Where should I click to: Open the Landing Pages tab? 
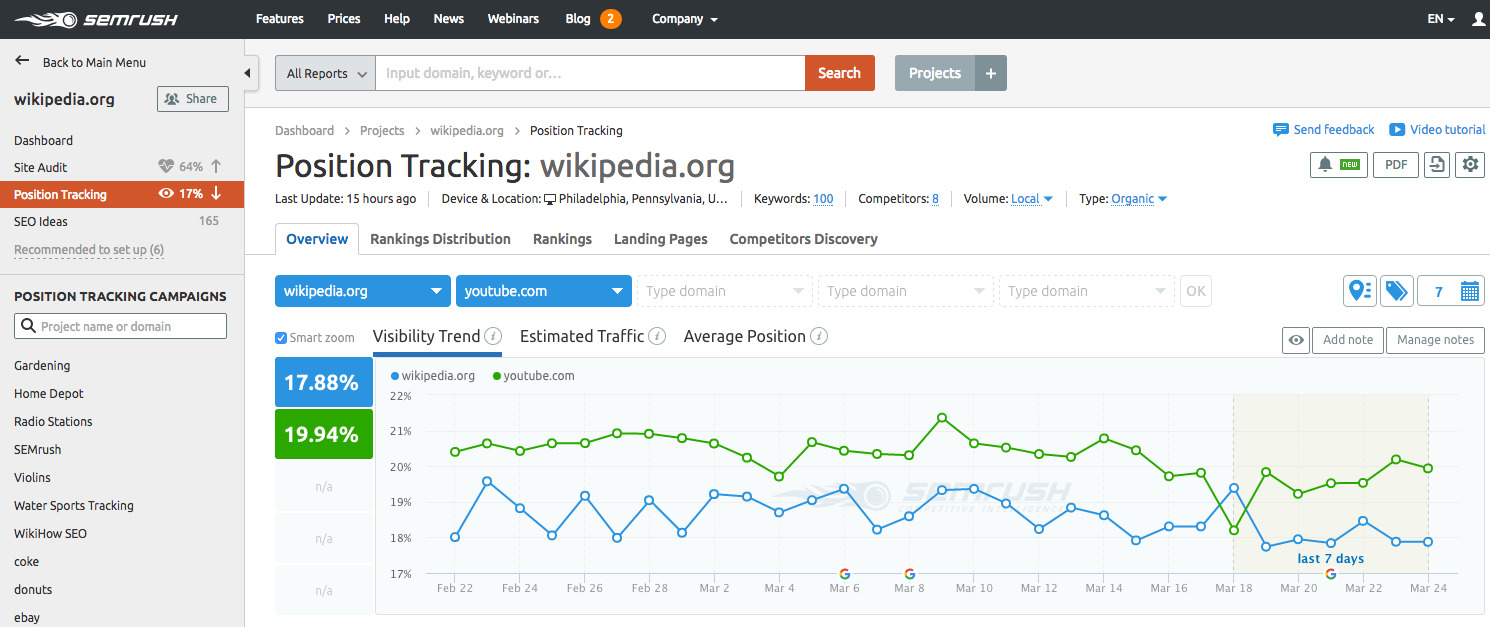click(660, 239)
